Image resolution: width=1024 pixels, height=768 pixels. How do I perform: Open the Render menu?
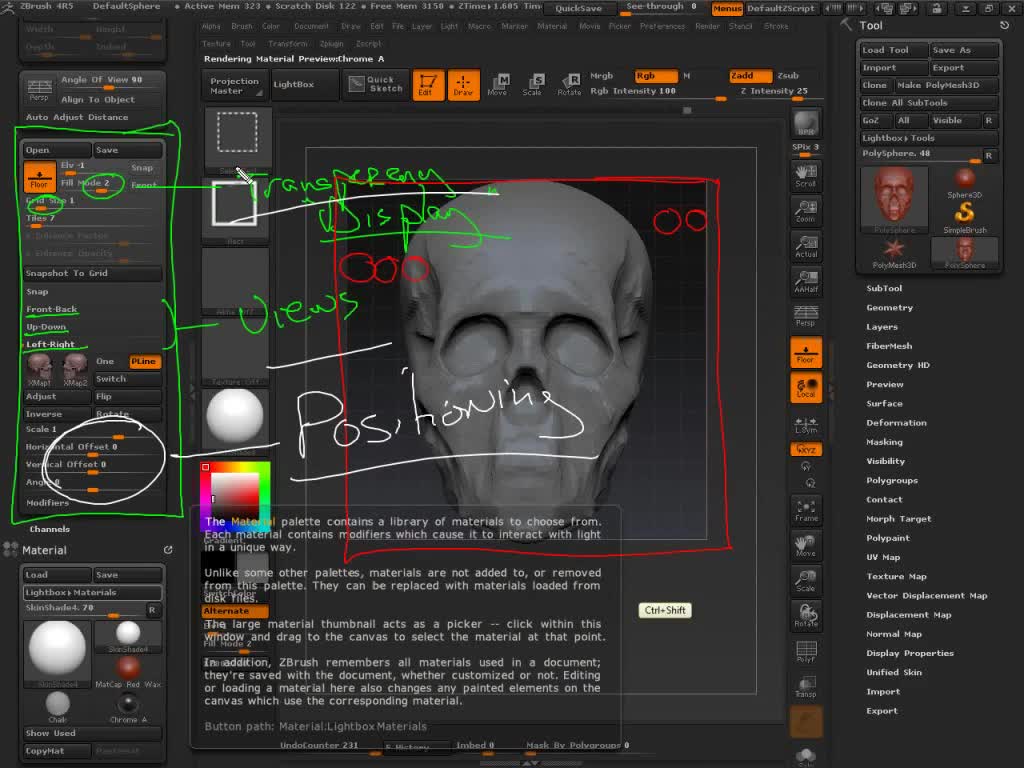[x=707, y=27]
